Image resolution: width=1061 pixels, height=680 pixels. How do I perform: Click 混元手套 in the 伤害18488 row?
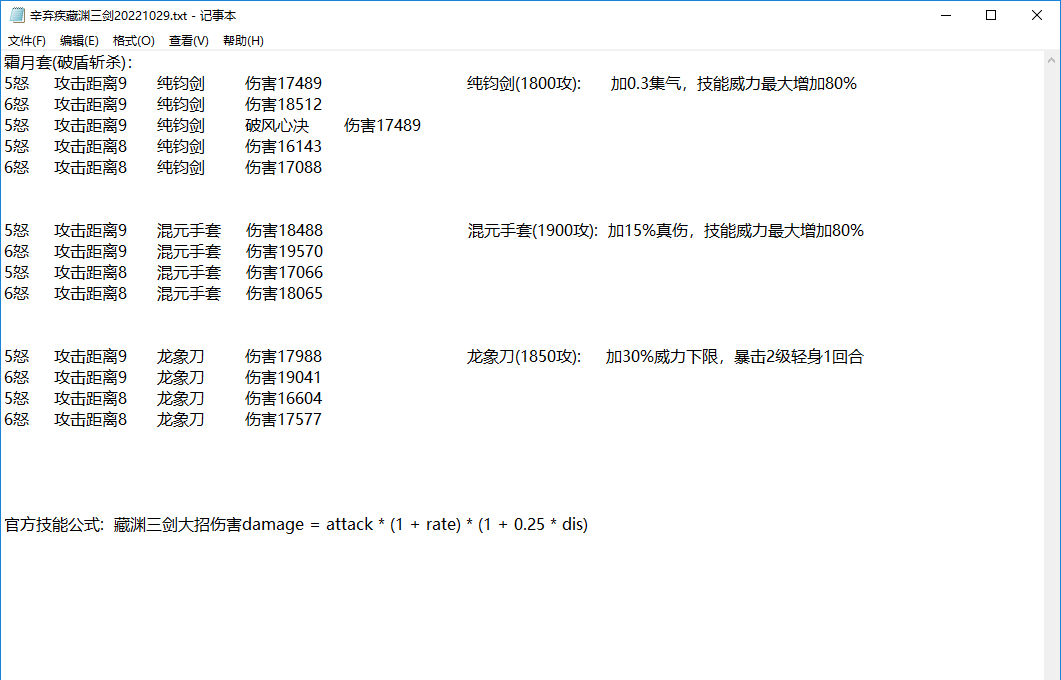tap(189, 230)
